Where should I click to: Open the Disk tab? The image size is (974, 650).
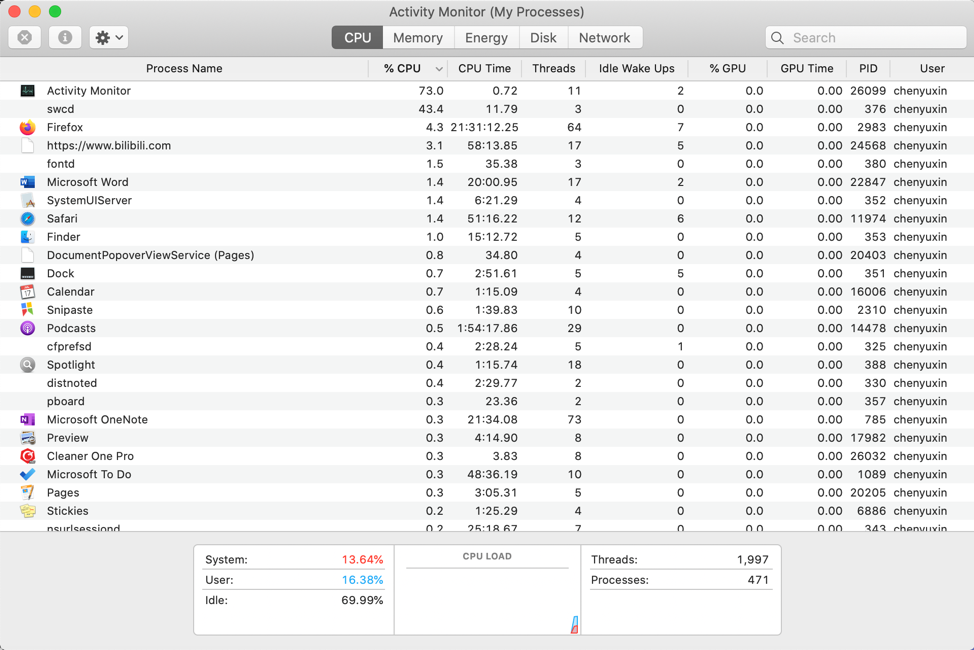point(543,38)
